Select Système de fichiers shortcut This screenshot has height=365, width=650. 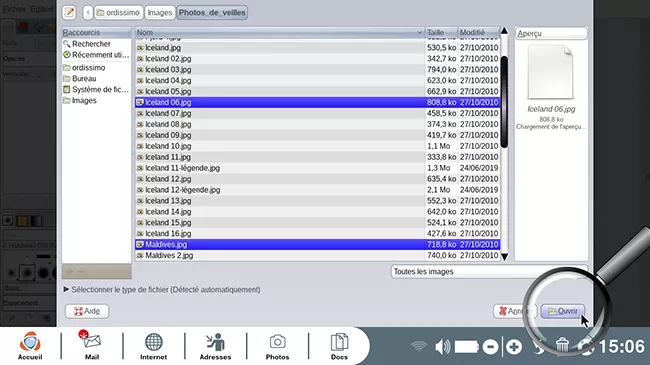point(97,90)
